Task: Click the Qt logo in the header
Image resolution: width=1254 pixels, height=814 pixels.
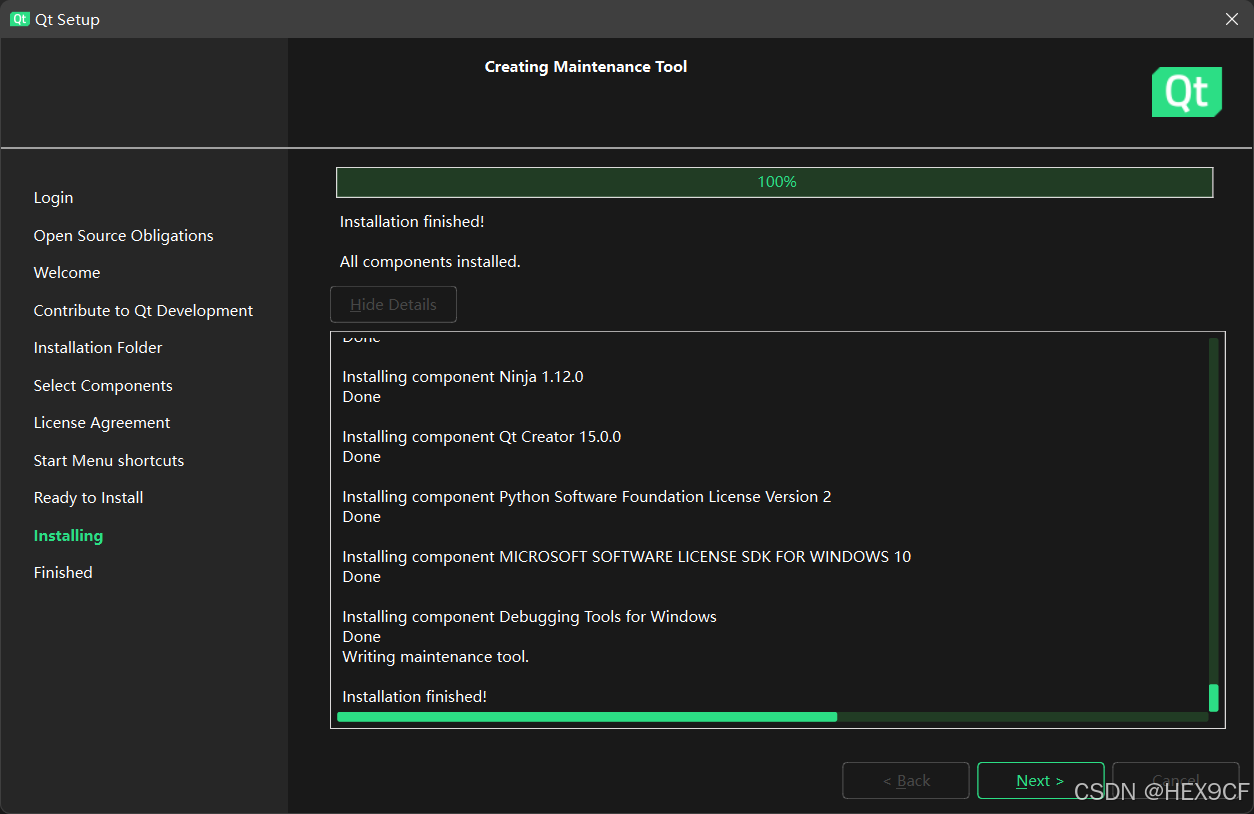Action: click(x=1187, y=92)
